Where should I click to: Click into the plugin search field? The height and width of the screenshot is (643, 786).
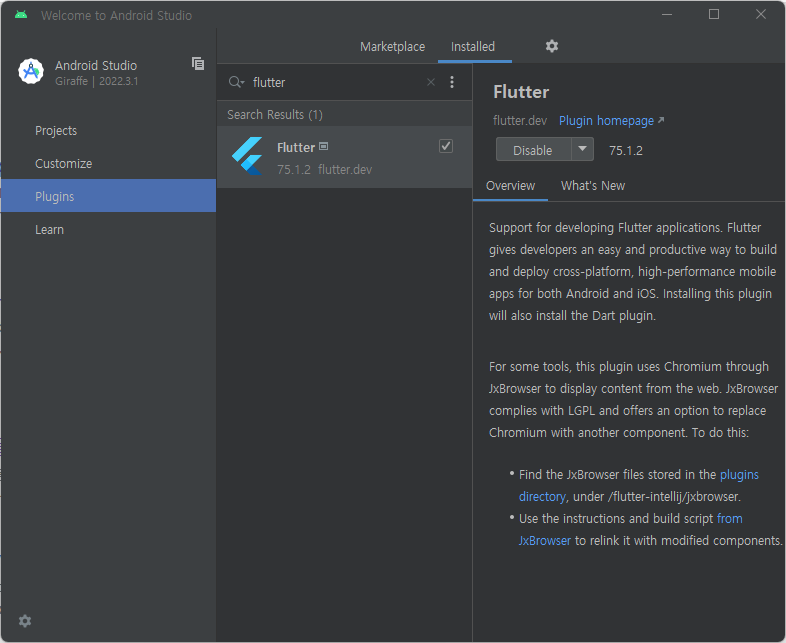[336, 82]
